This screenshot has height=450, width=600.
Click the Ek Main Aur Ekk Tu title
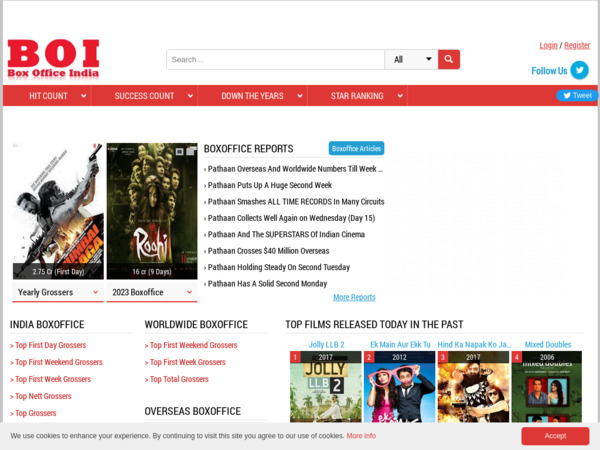click(x=400, y=345)
